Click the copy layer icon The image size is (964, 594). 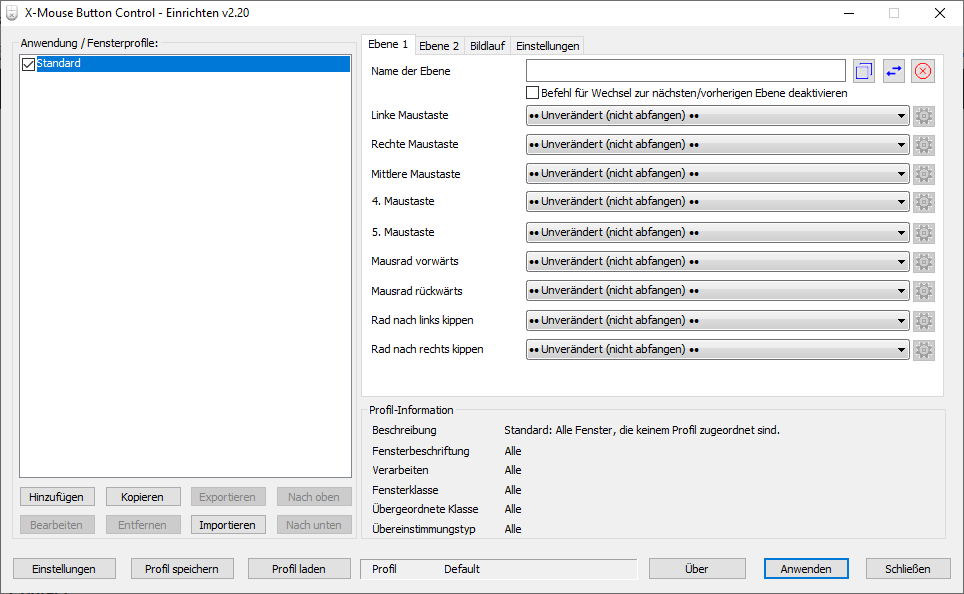(864, 71)
